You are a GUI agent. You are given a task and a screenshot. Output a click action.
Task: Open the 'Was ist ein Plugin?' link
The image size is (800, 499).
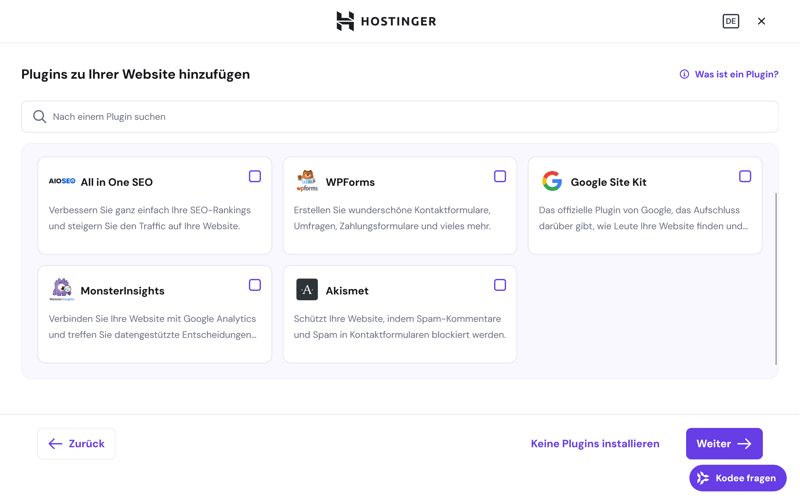[x=736, y=74]
